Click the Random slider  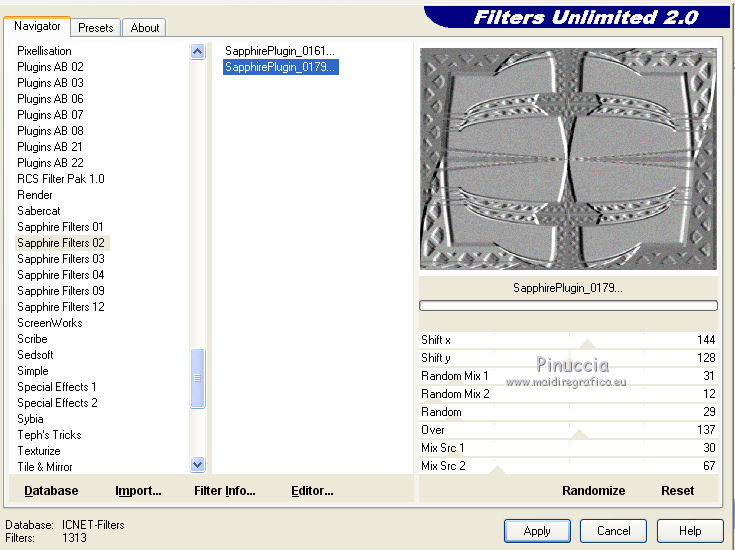(x=568, y=412)
